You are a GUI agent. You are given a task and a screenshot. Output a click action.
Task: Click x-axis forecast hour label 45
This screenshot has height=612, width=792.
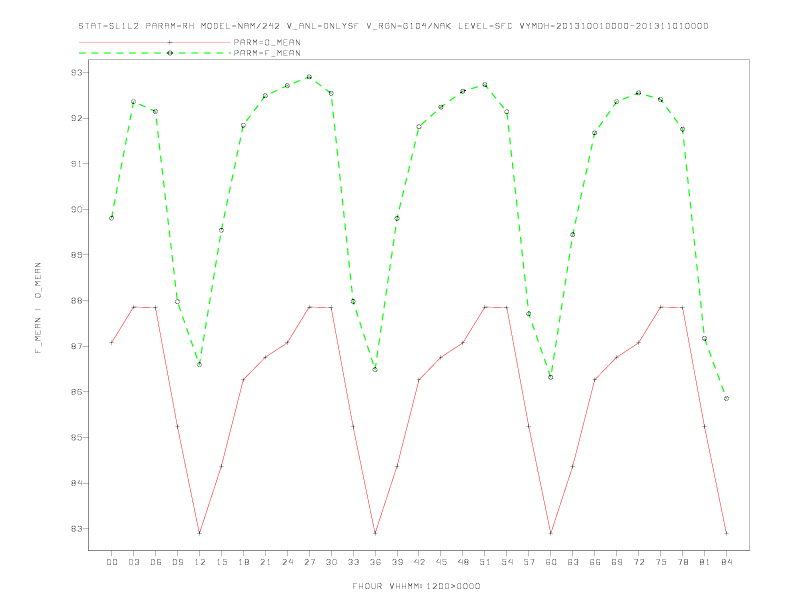click(441, 562)
